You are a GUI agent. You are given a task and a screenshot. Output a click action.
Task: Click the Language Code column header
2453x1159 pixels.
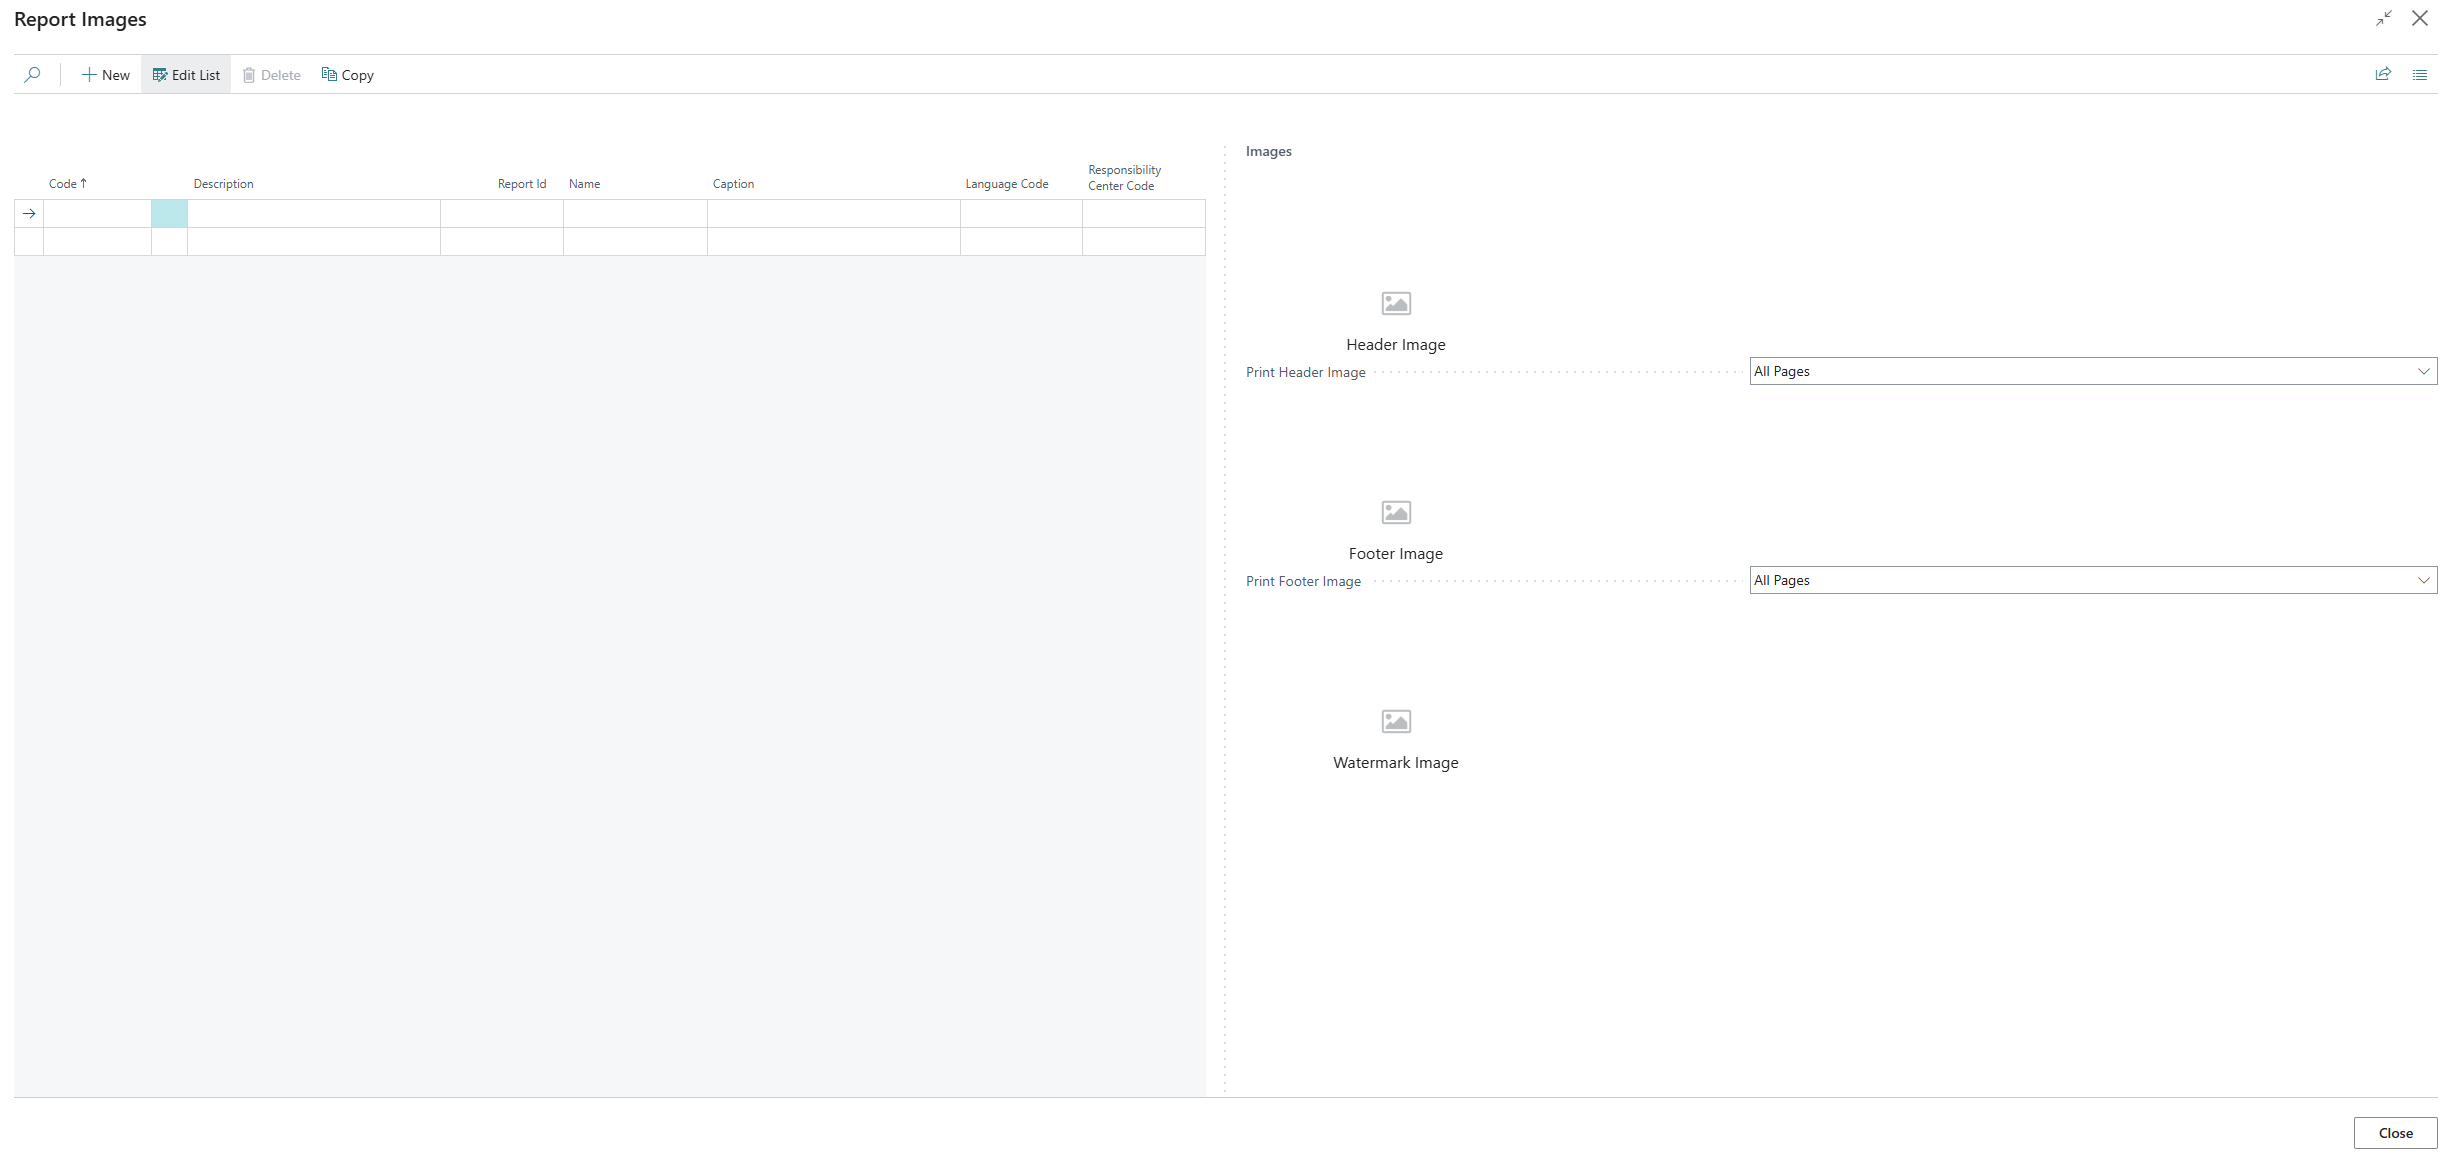coord(1006,184)
